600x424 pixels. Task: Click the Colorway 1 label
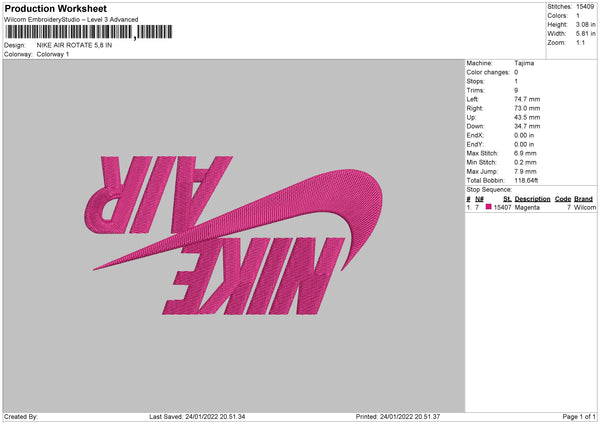[x=53, y=54]
